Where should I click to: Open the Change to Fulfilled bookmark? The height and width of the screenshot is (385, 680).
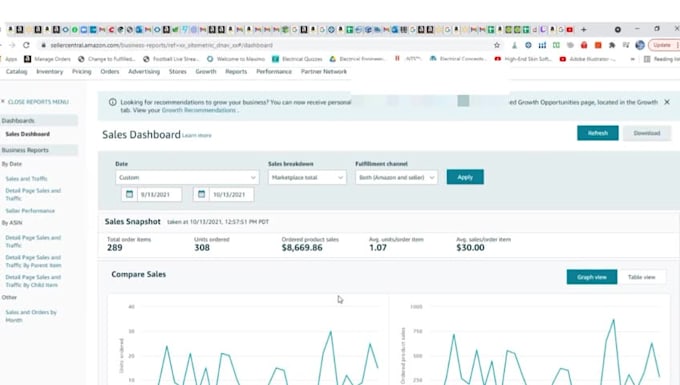(x=107, y=59)
